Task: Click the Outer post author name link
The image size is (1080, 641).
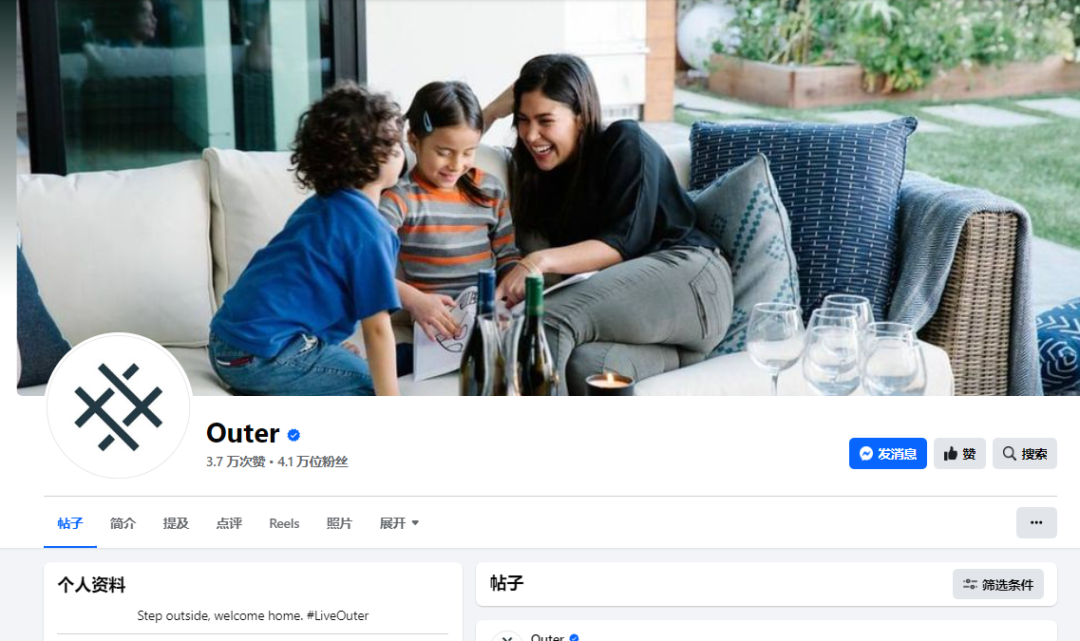Action: [548, 638]
